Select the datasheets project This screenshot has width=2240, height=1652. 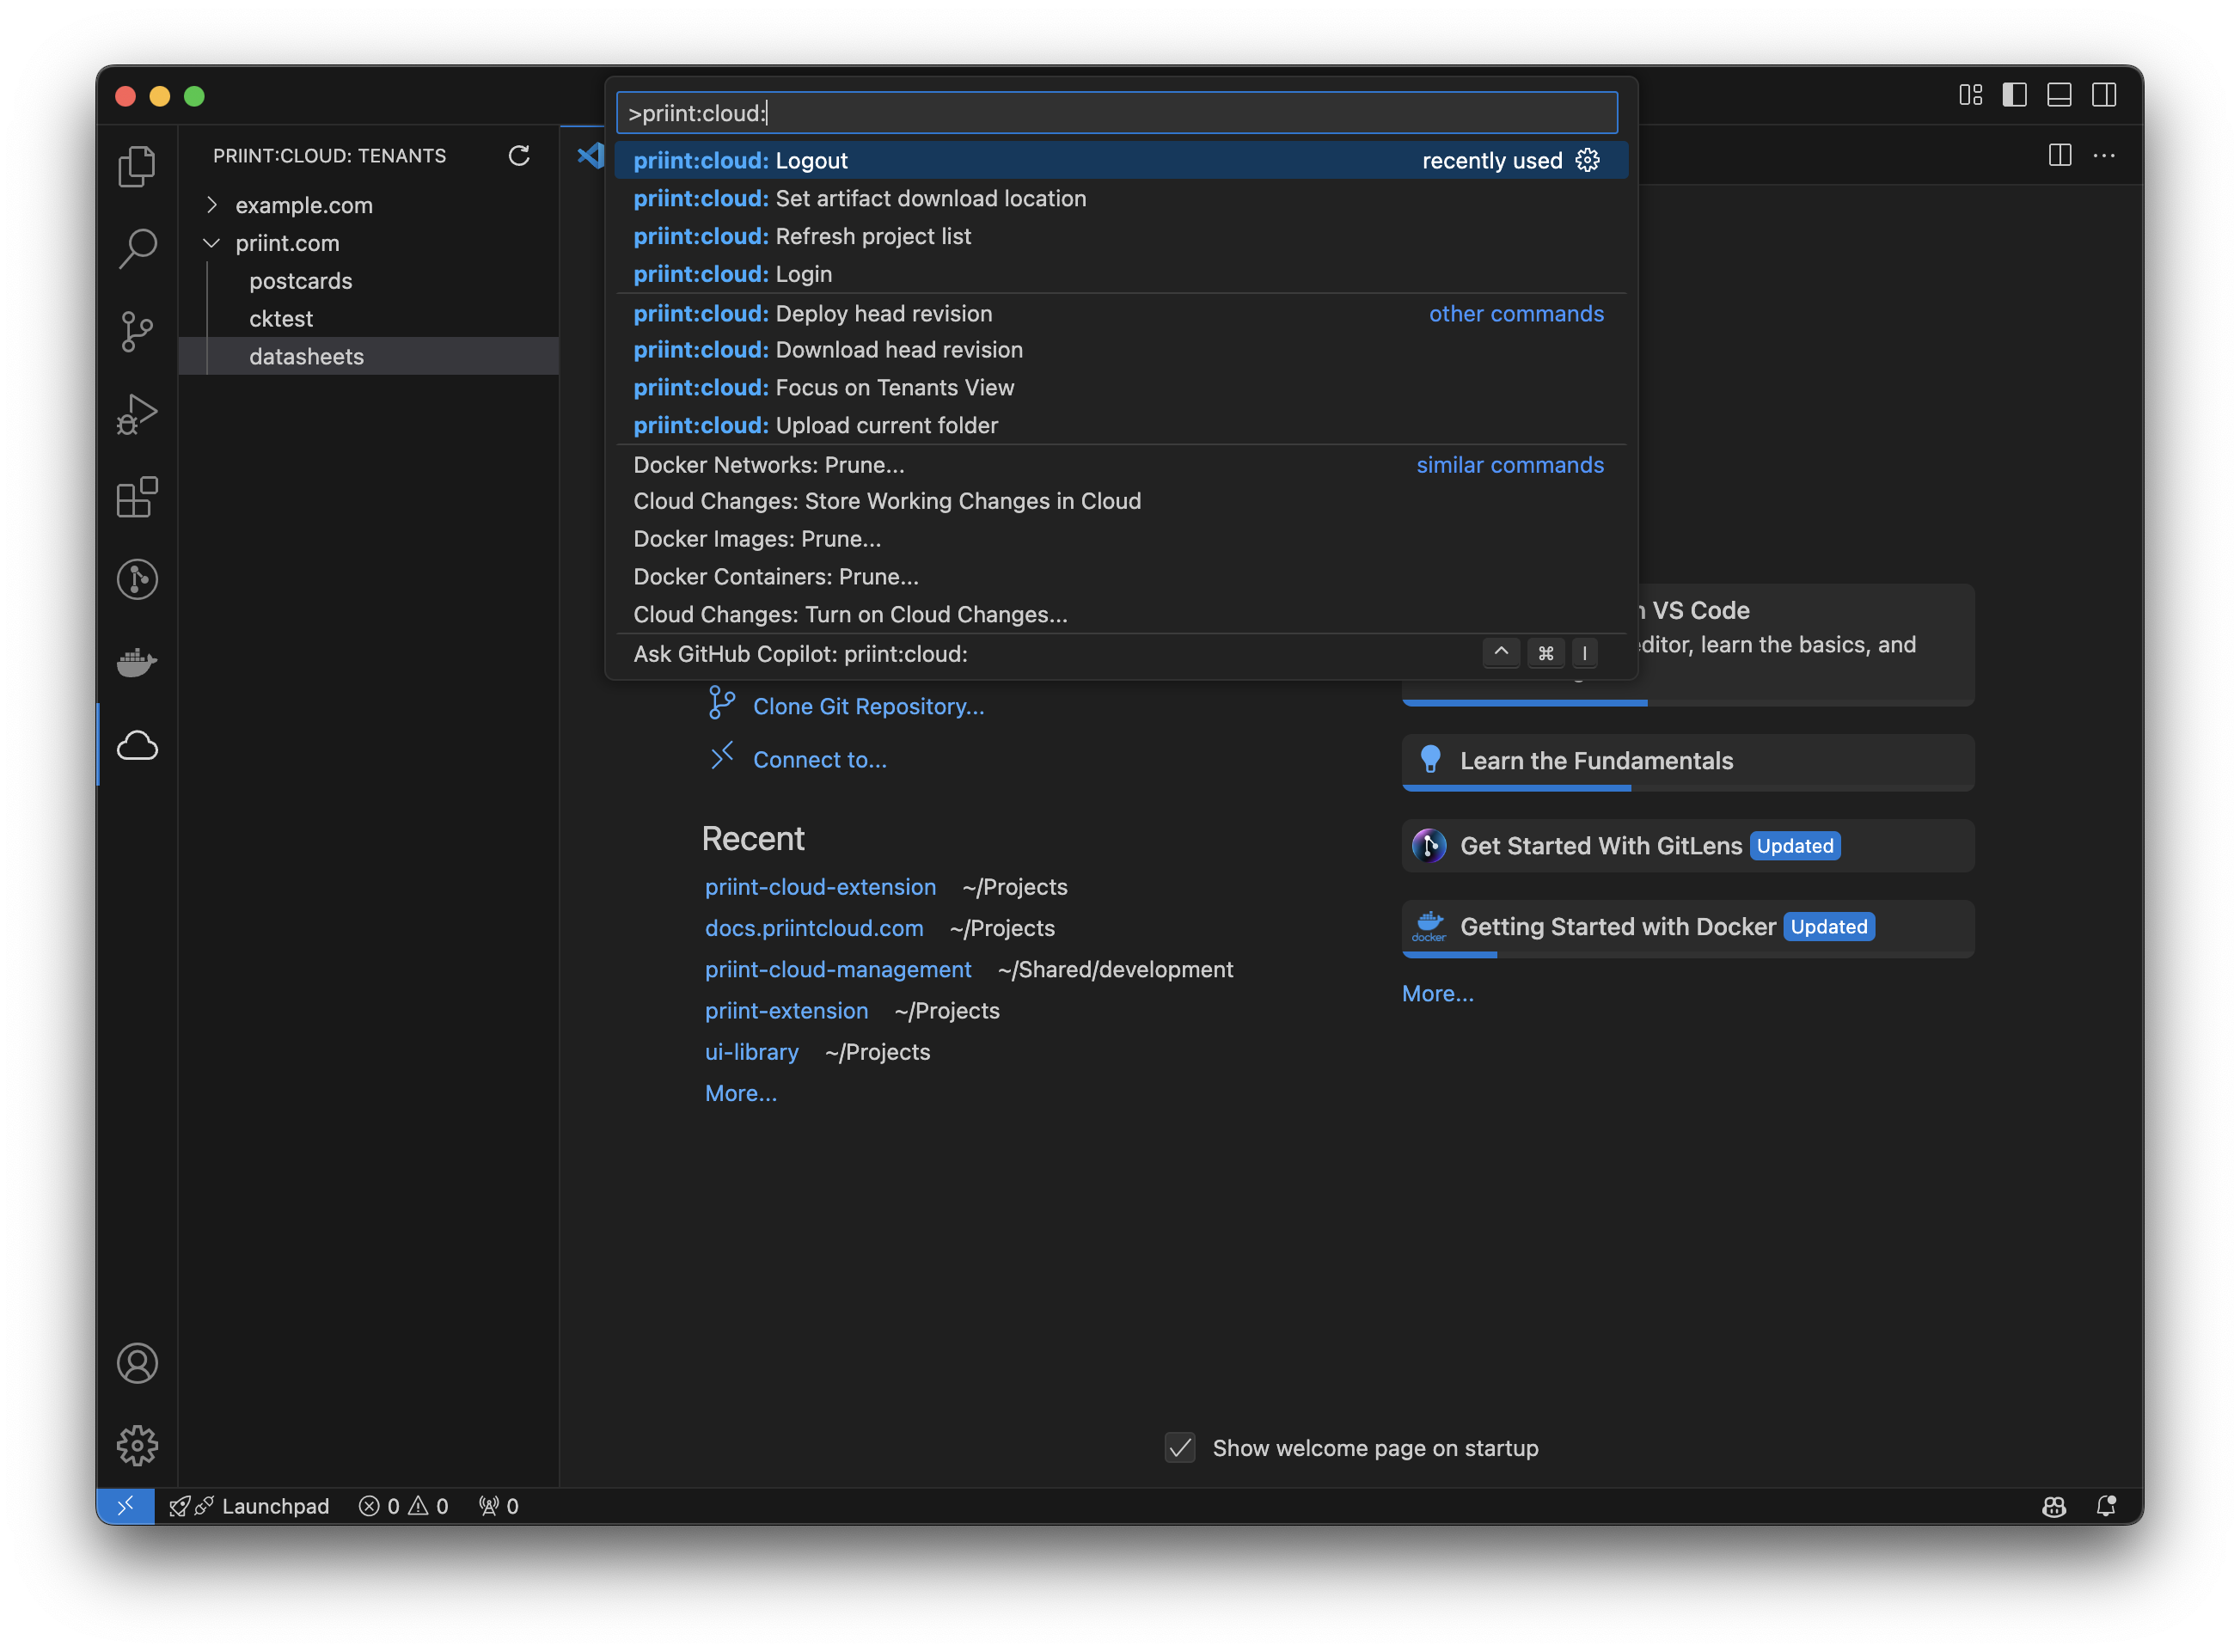pyautogui.click(x=306, y=357)
